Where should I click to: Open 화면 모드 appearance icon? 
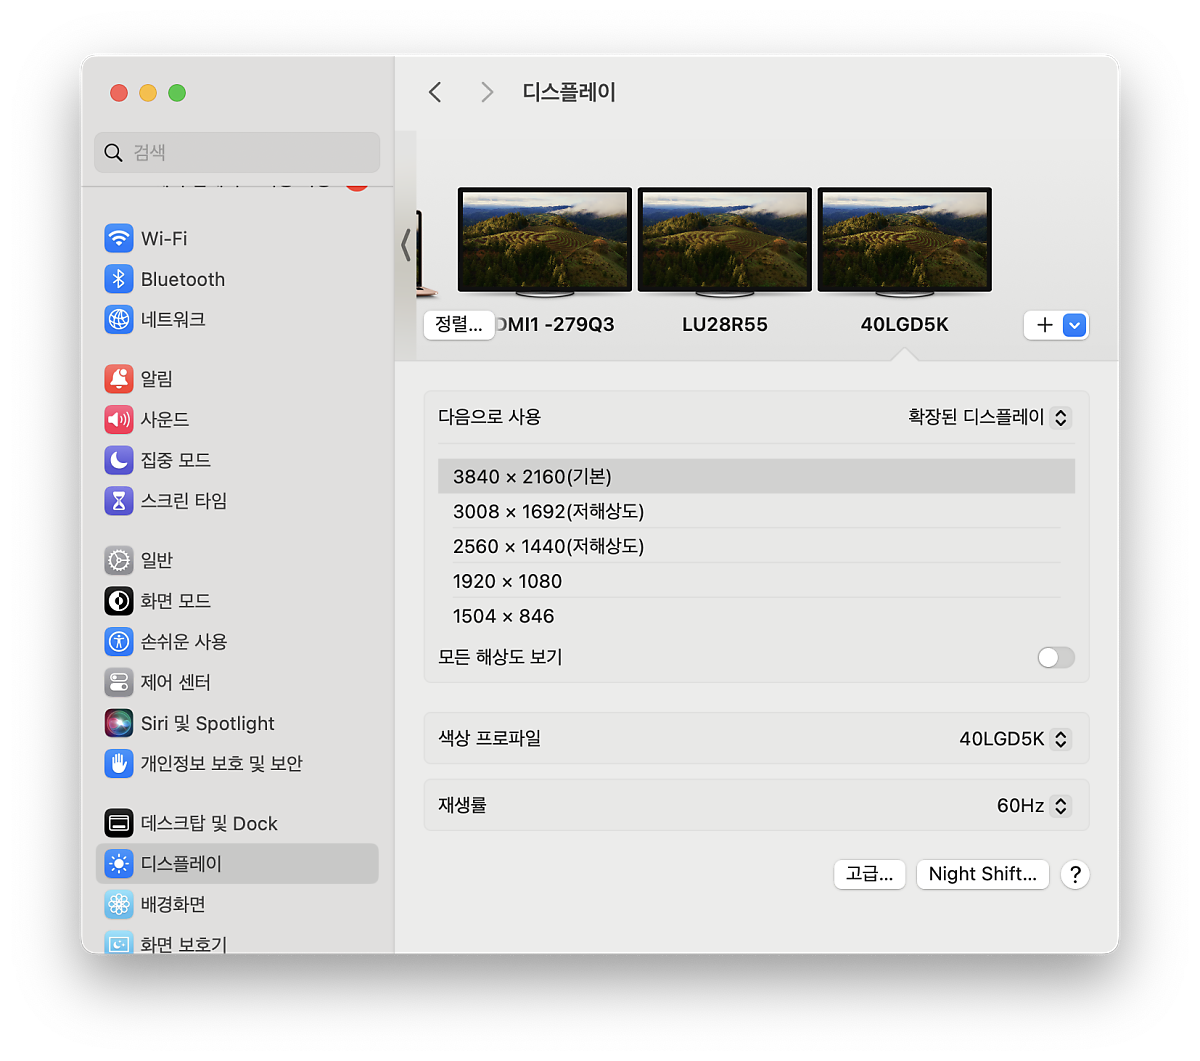[x=119, y=601]
